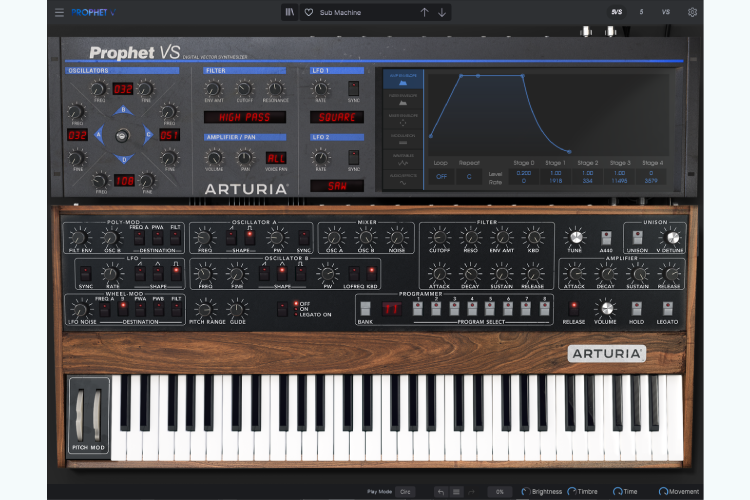The height and width of the screenshot is (500, 750).
Task: Select program button 8 in Programmer
Action: (x=544, y=309)
